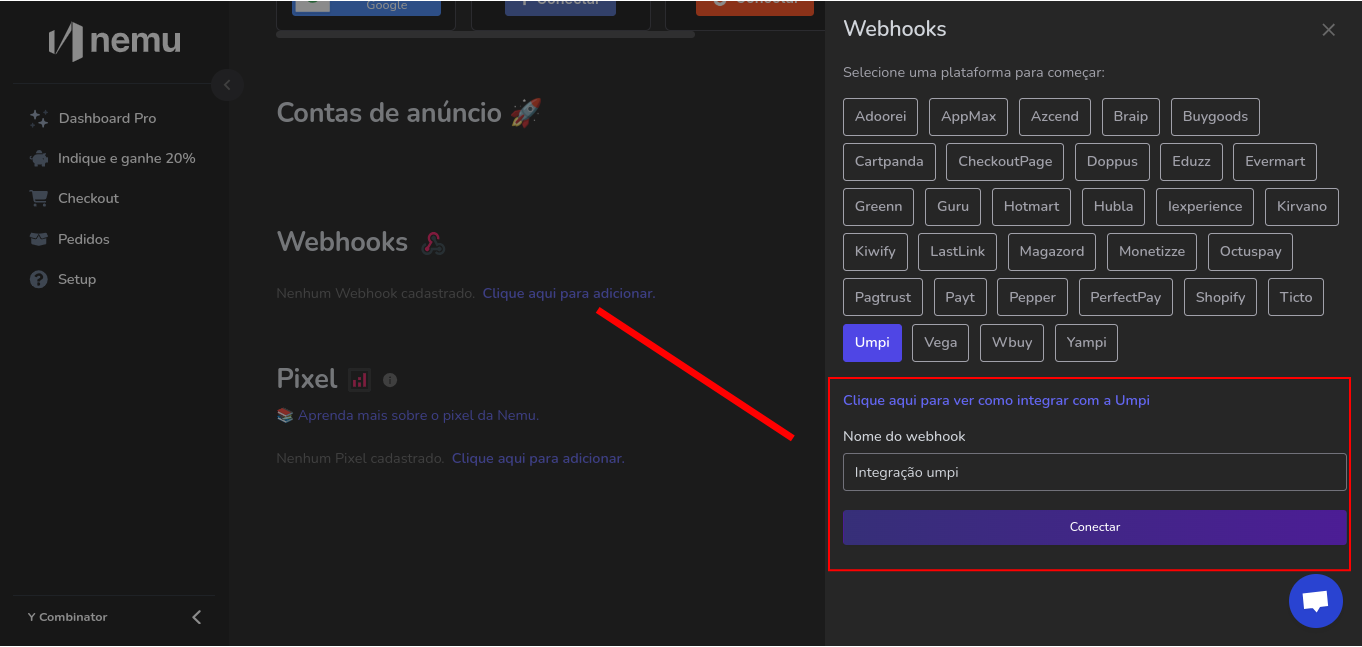Select Braip platform
1362x647 pixels.
(x=1131, y=116)
